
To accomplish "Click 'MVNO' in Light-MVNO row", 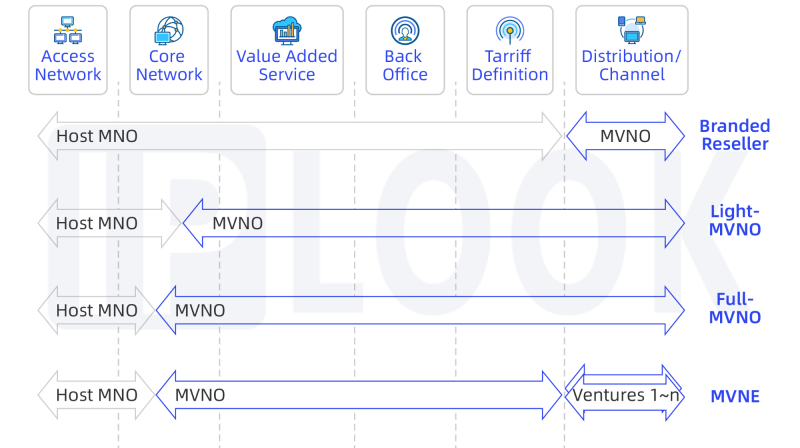I will click(238, 223).
